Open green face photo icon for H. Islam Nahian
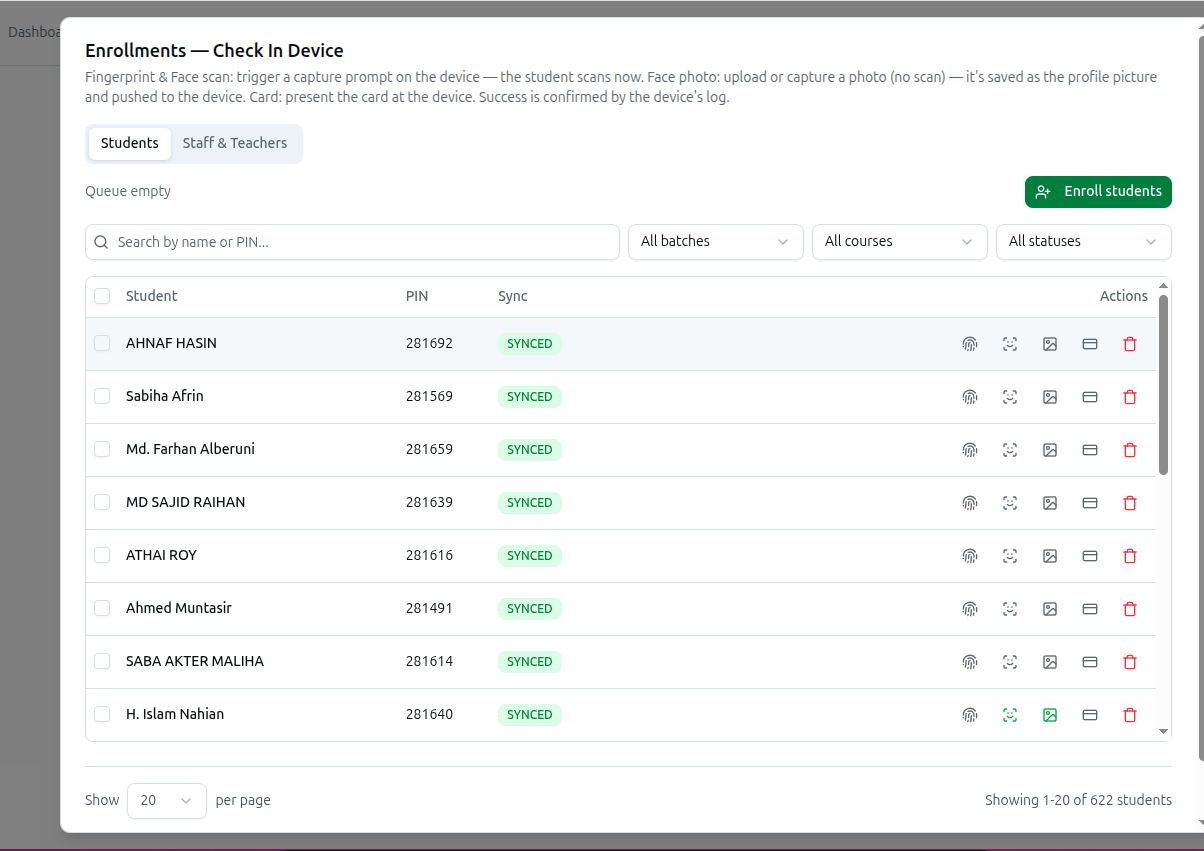Viewport: 1204px width, 851px height. 1050,715
